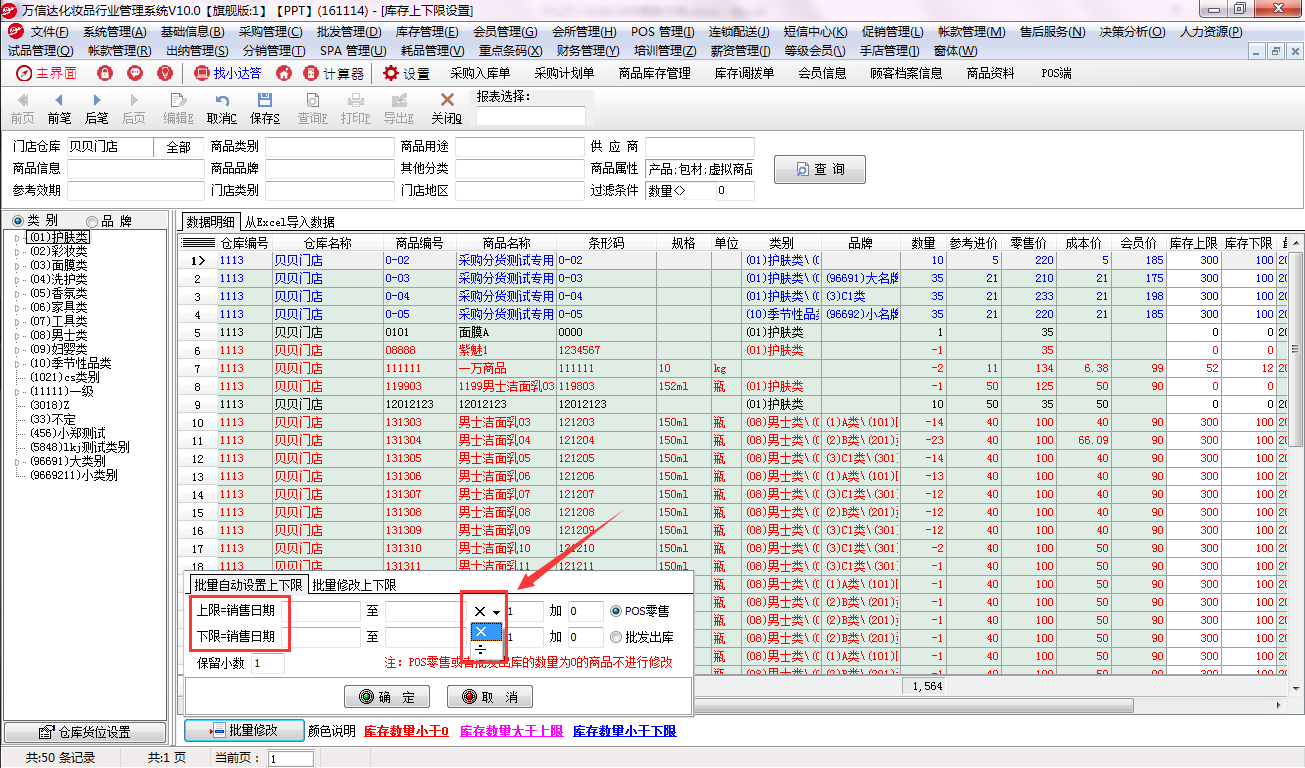The image size is (1305, 768).
Task: Click the 导出 export icon
Action: tap(399, 108)
